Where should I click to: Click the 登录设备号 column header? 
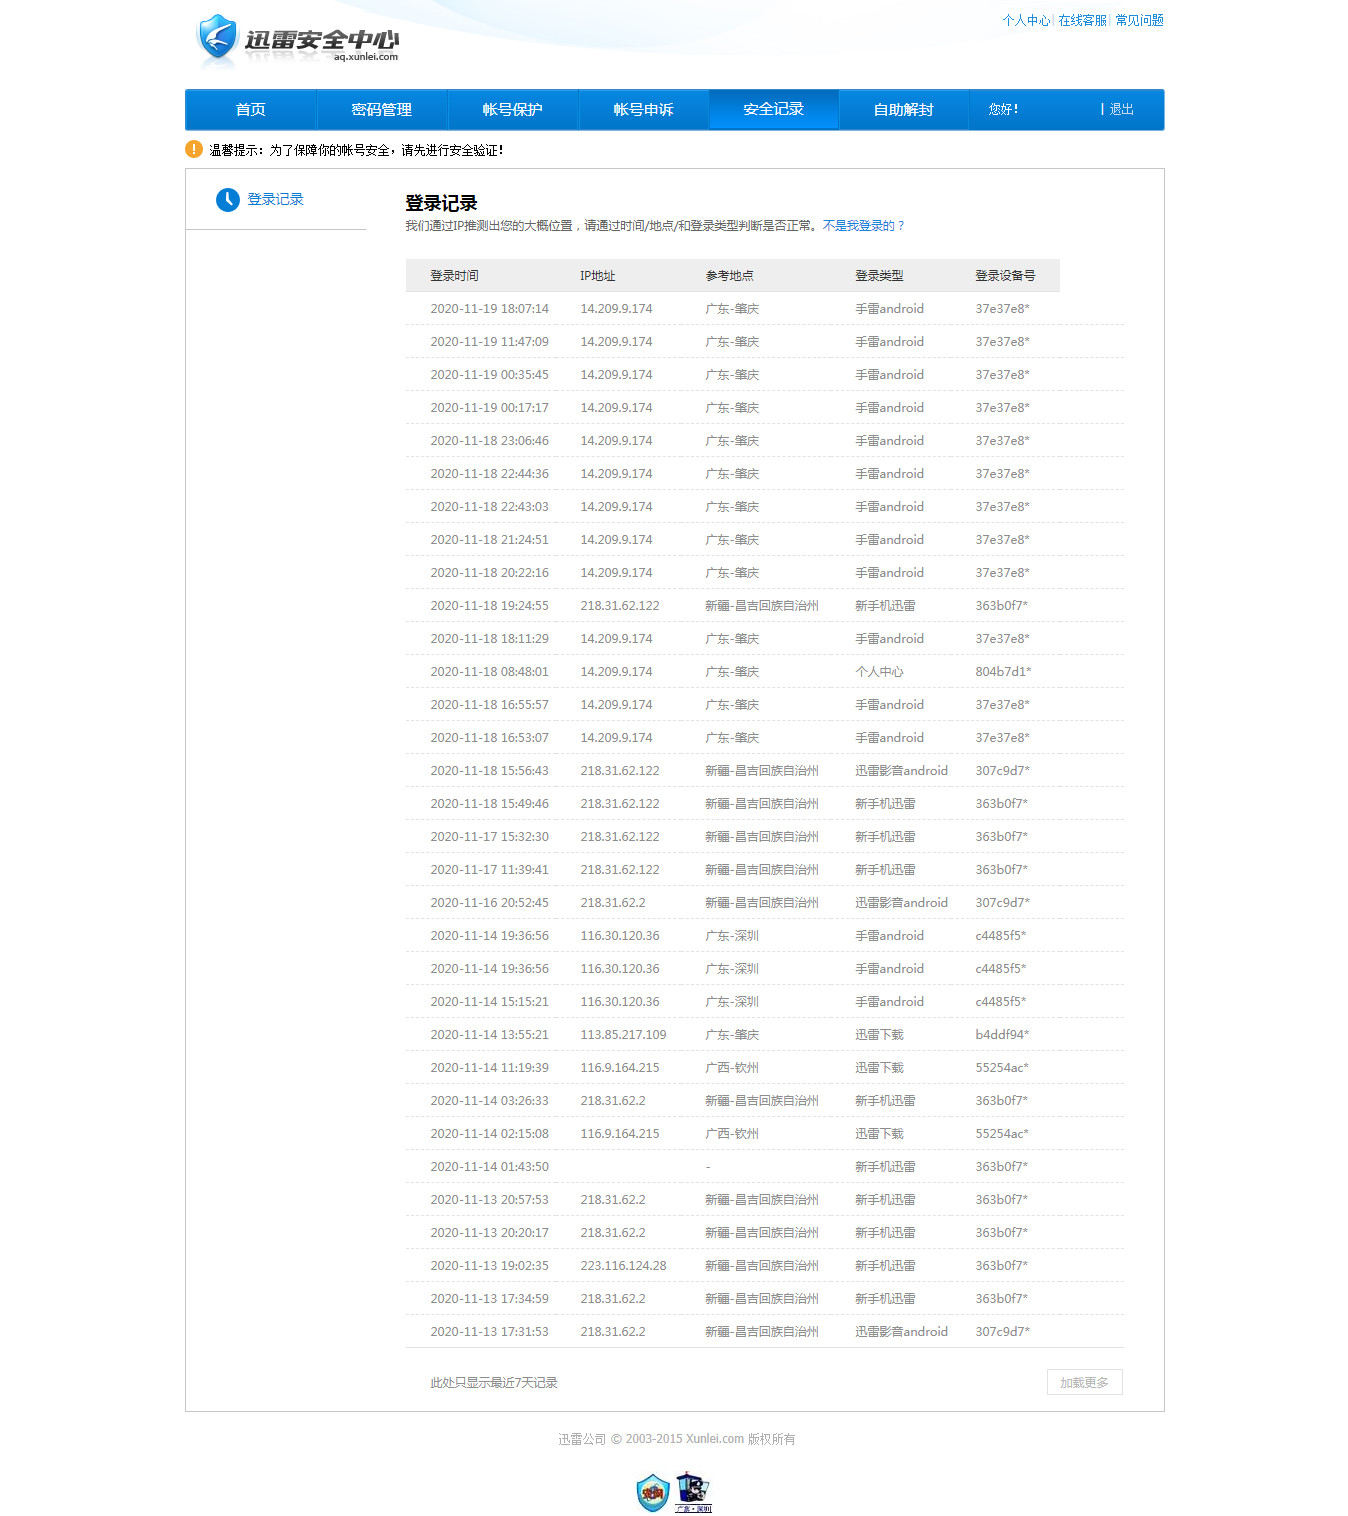1005,276
